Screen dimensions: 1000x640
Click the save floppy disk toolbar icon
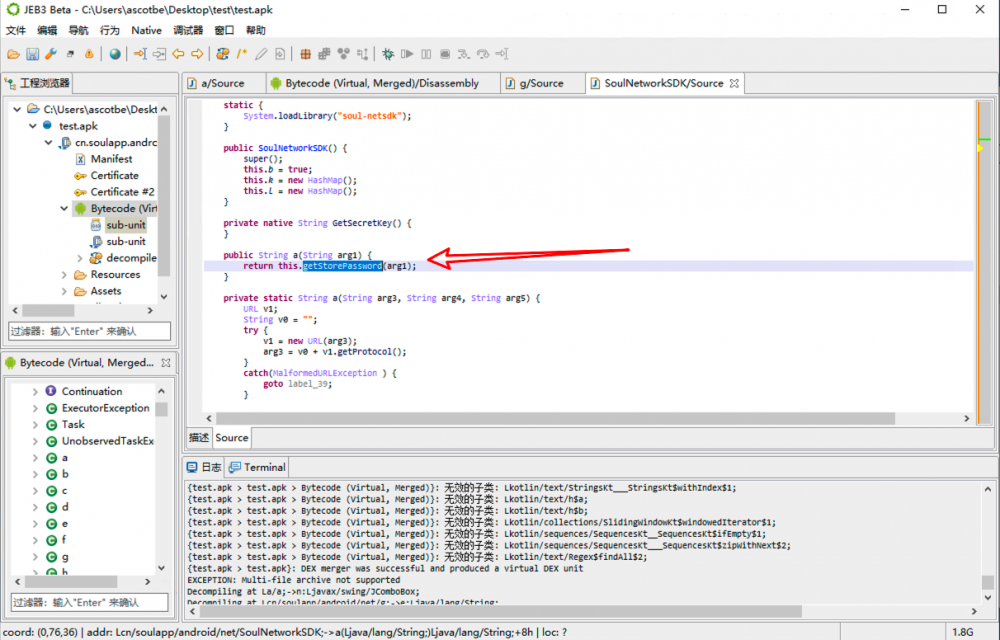[32, 54]
